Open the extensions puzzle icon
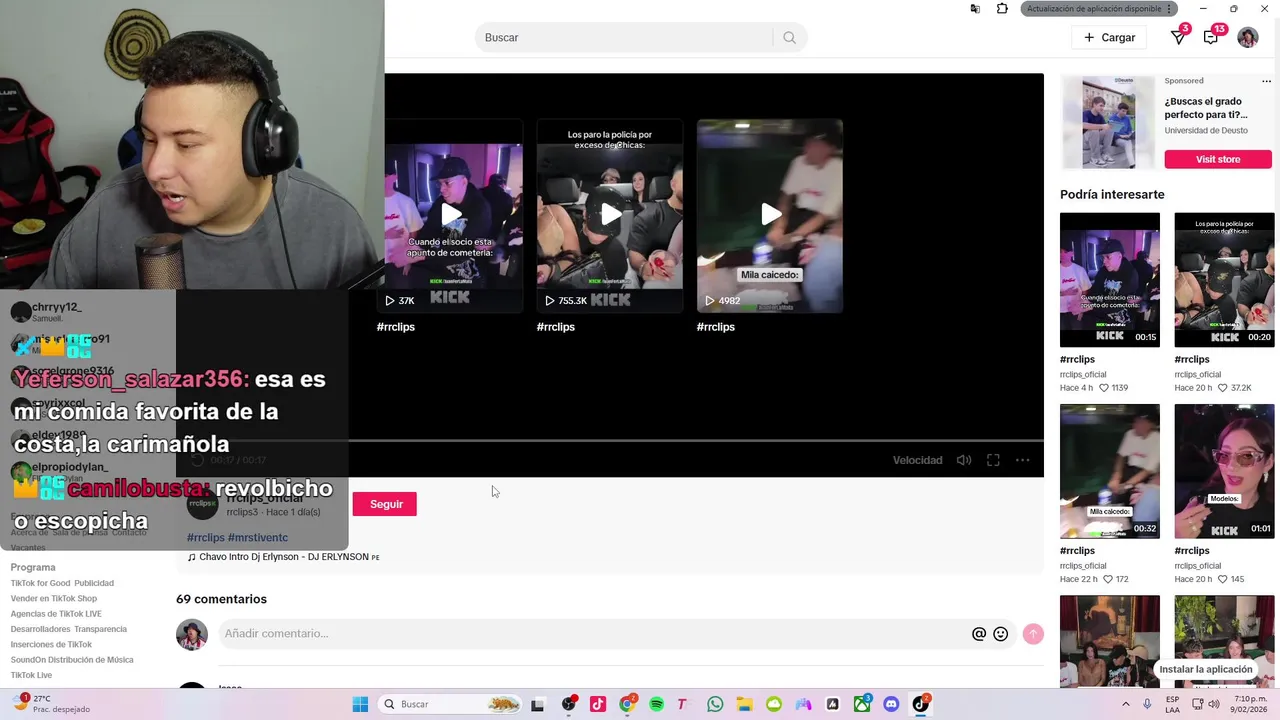 (1002, 9)
